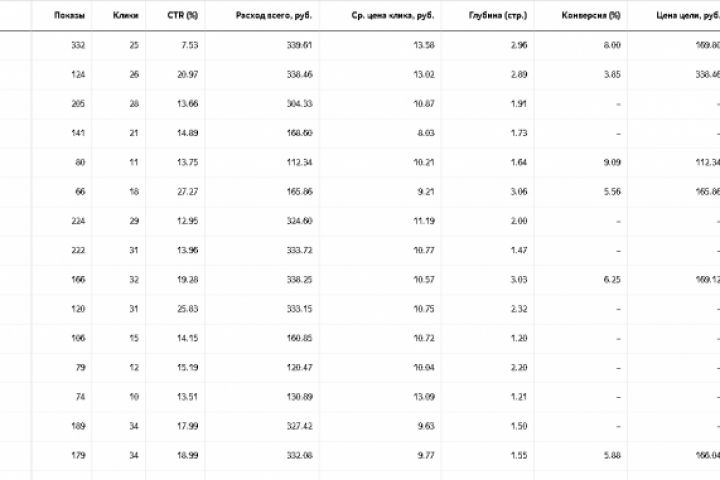Click the spend cell showing 333.72
720x480 pixels.
pos(298,250)
